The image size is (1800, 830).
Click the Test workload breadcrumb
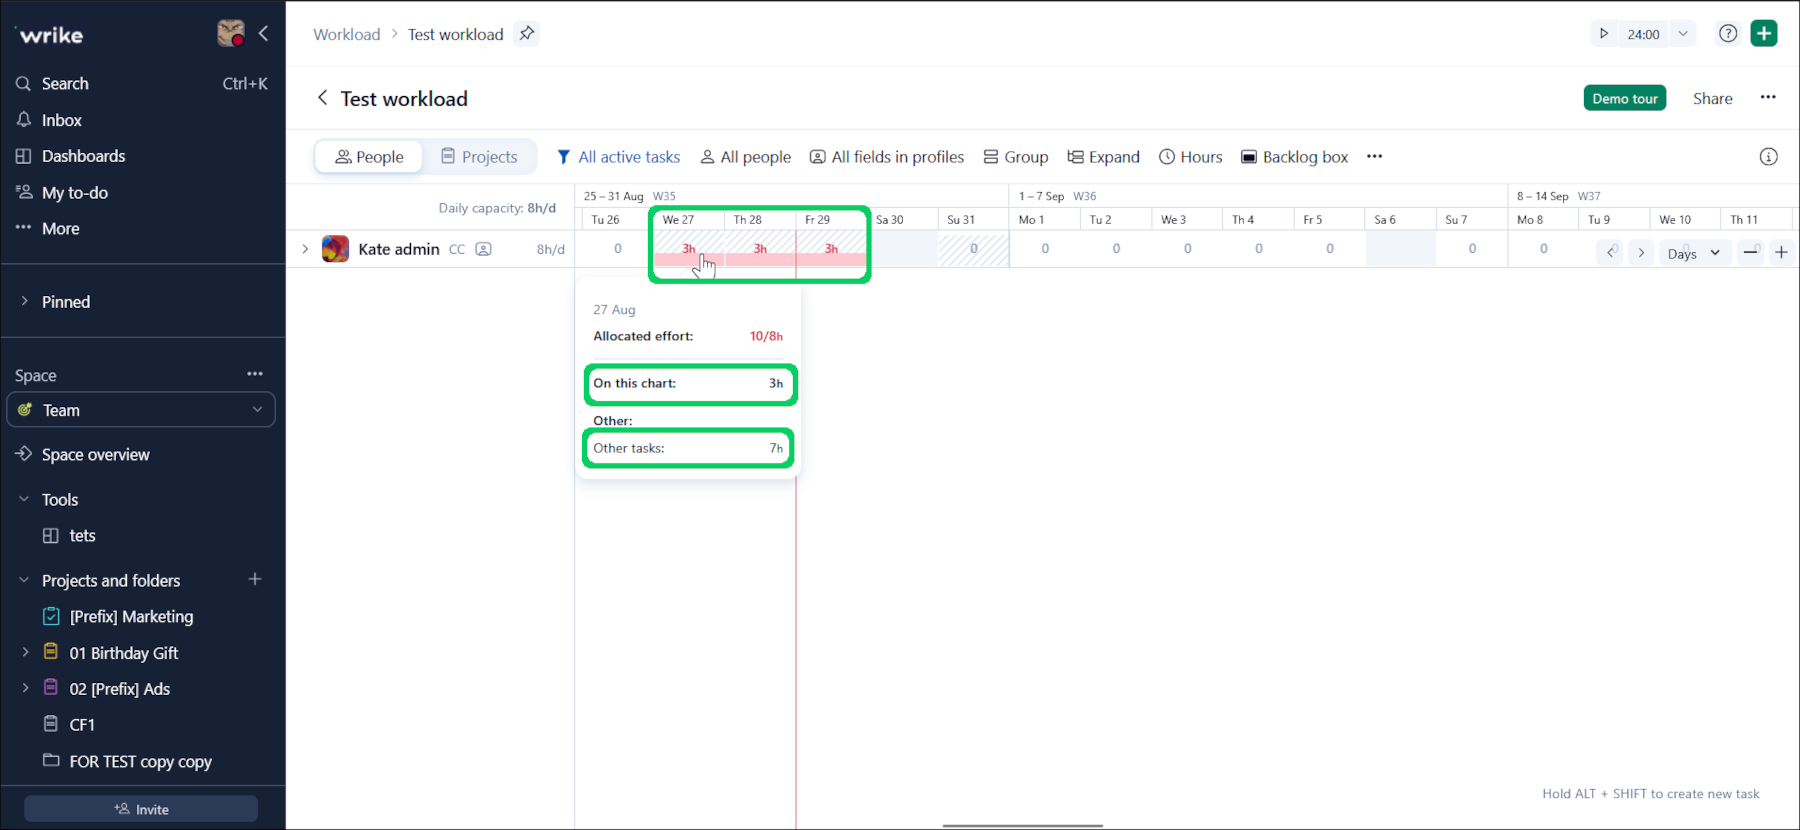coord(455,34)
